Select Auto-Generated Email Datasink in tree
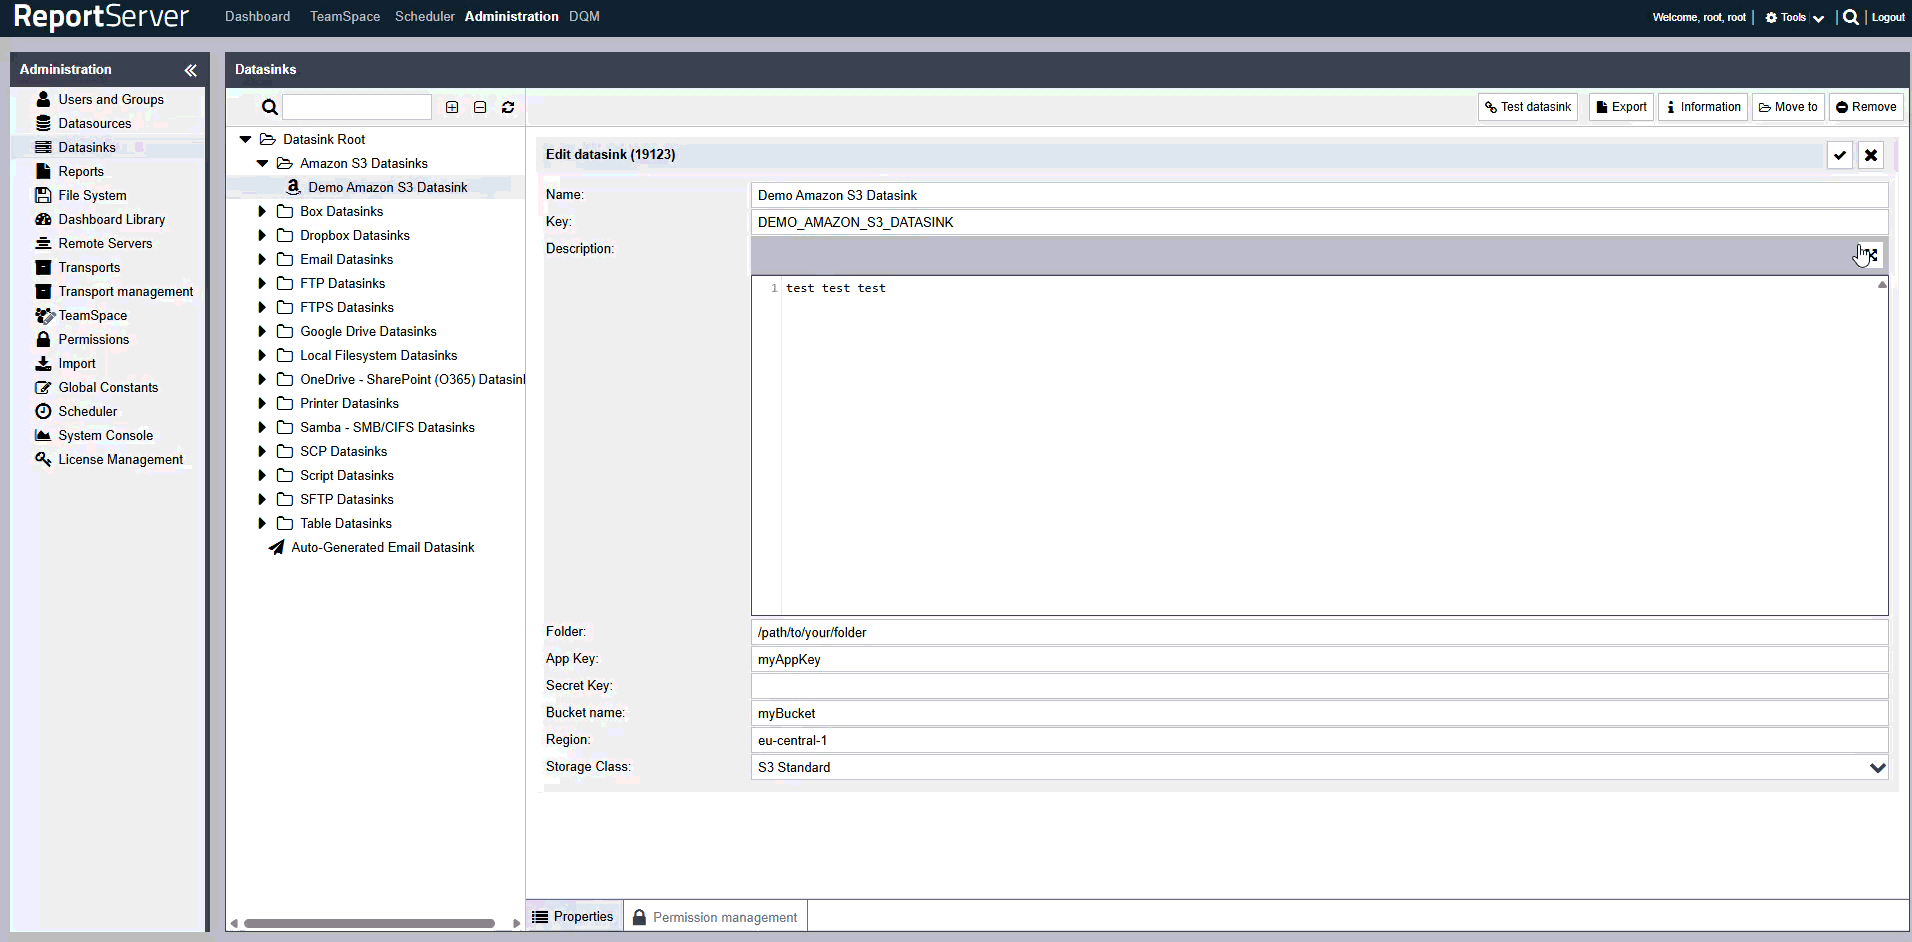The height and width of the screenshot is (942, 1912). pyautogui.click(x=382, y=548)
